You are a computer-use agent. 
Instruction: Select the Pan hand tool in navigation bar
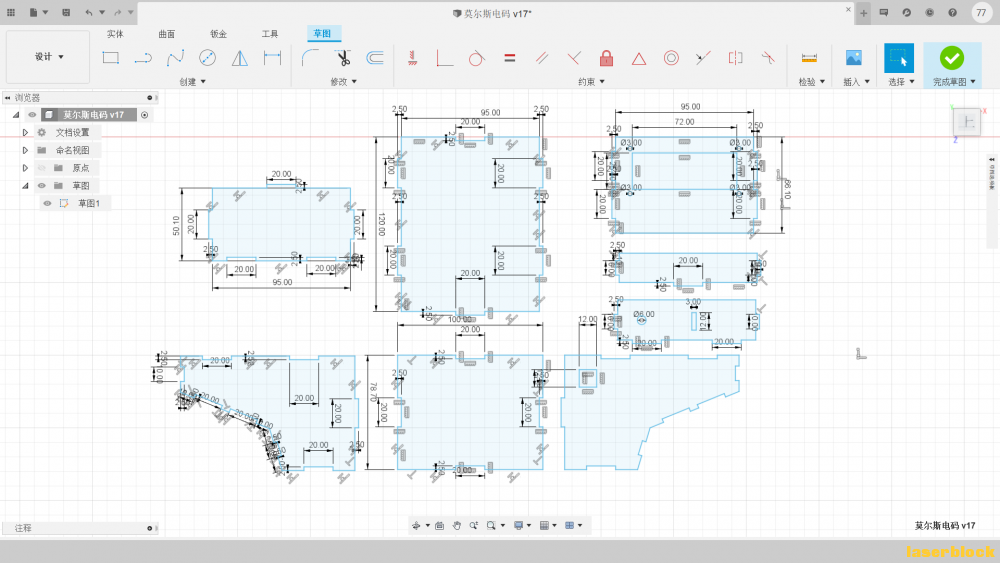[x=457, y=525]
